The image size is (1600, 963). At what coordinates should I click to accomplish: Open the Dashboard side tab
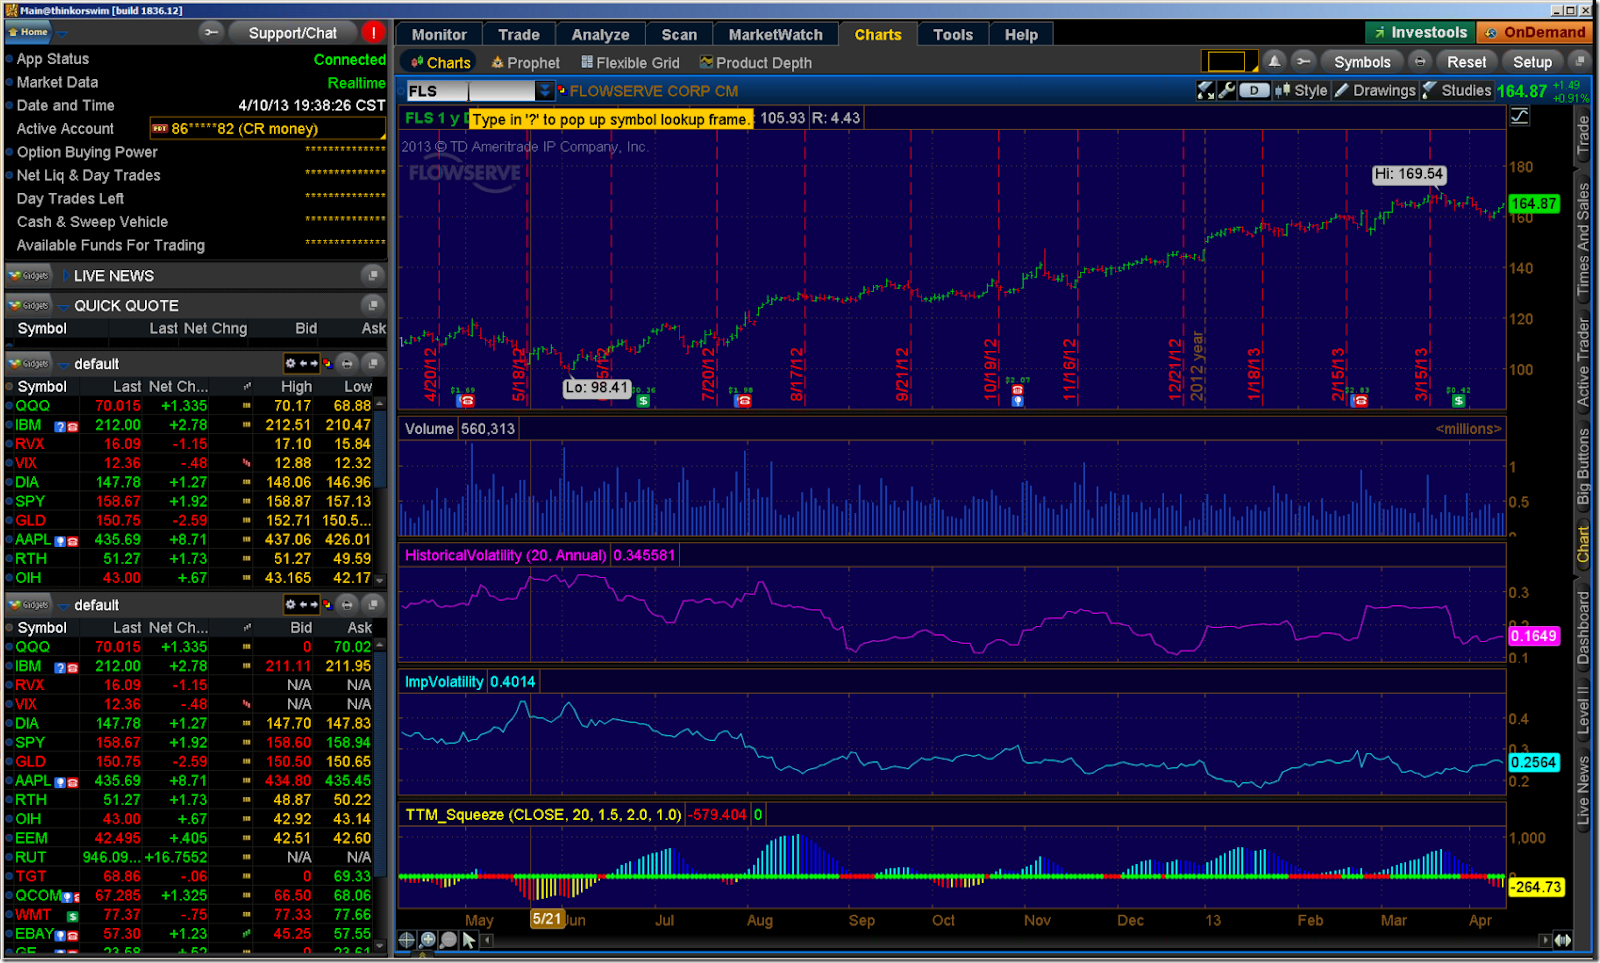point(1583,628)
